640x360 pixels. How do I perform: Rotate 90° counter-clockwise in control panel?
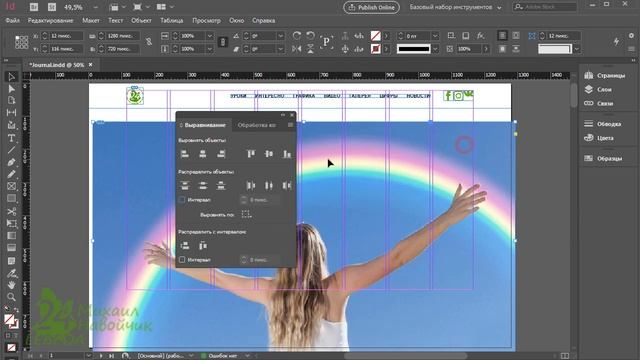[310, 36]
